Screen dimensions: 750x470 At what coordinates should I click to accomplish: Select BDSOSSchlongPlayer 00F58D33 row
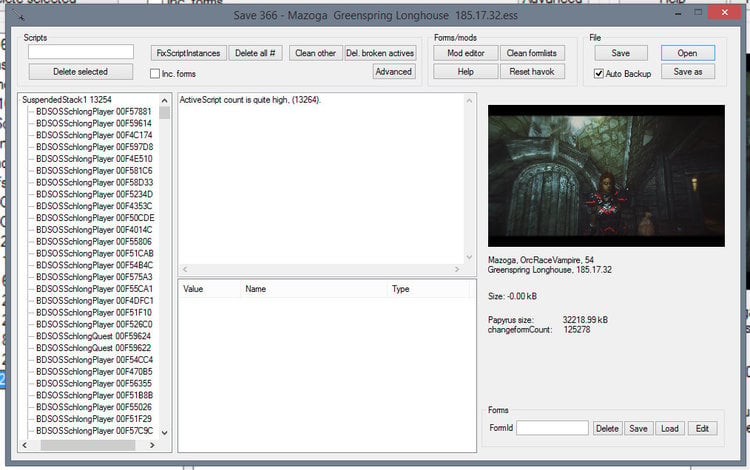(94, 182)
